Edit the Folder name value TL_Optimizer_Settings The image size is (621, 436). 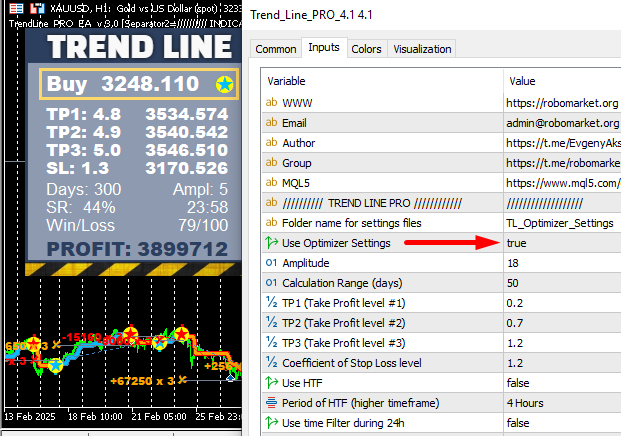click(x=560, y=223)
